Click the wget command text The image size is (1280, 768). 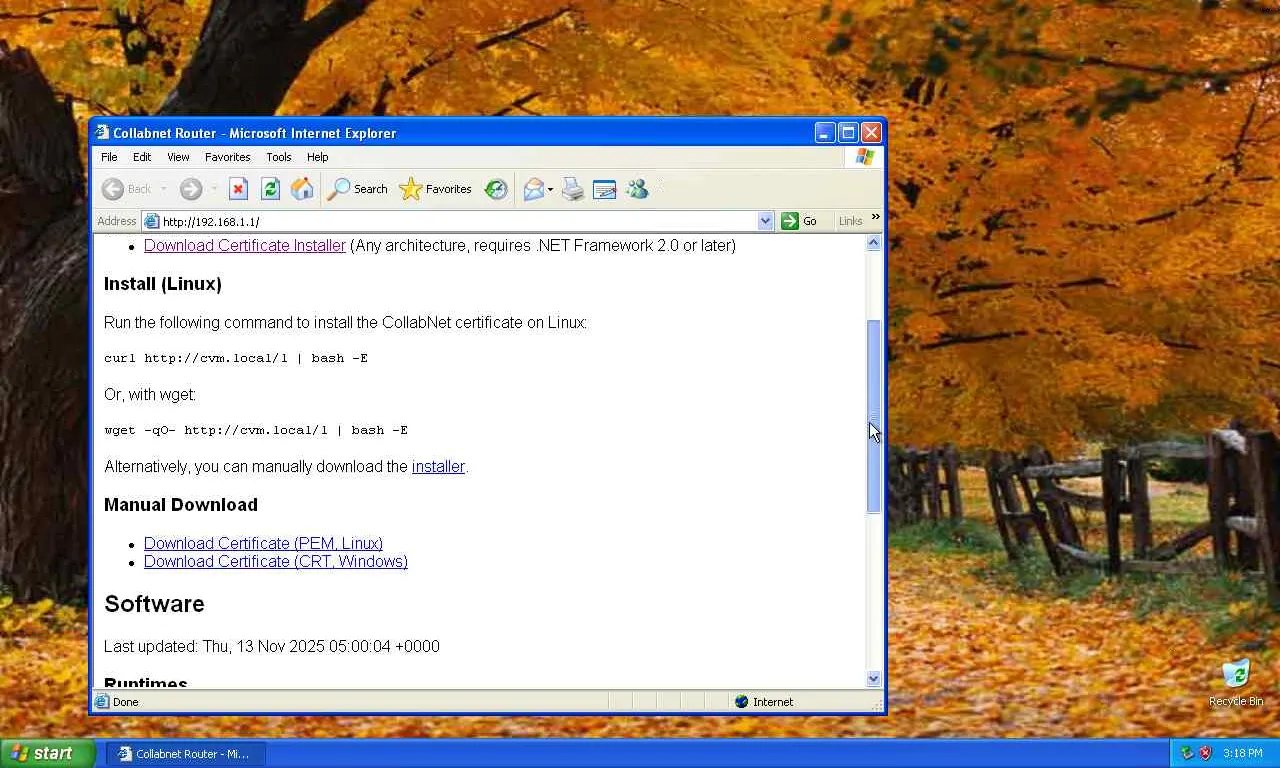click(256, 430)
